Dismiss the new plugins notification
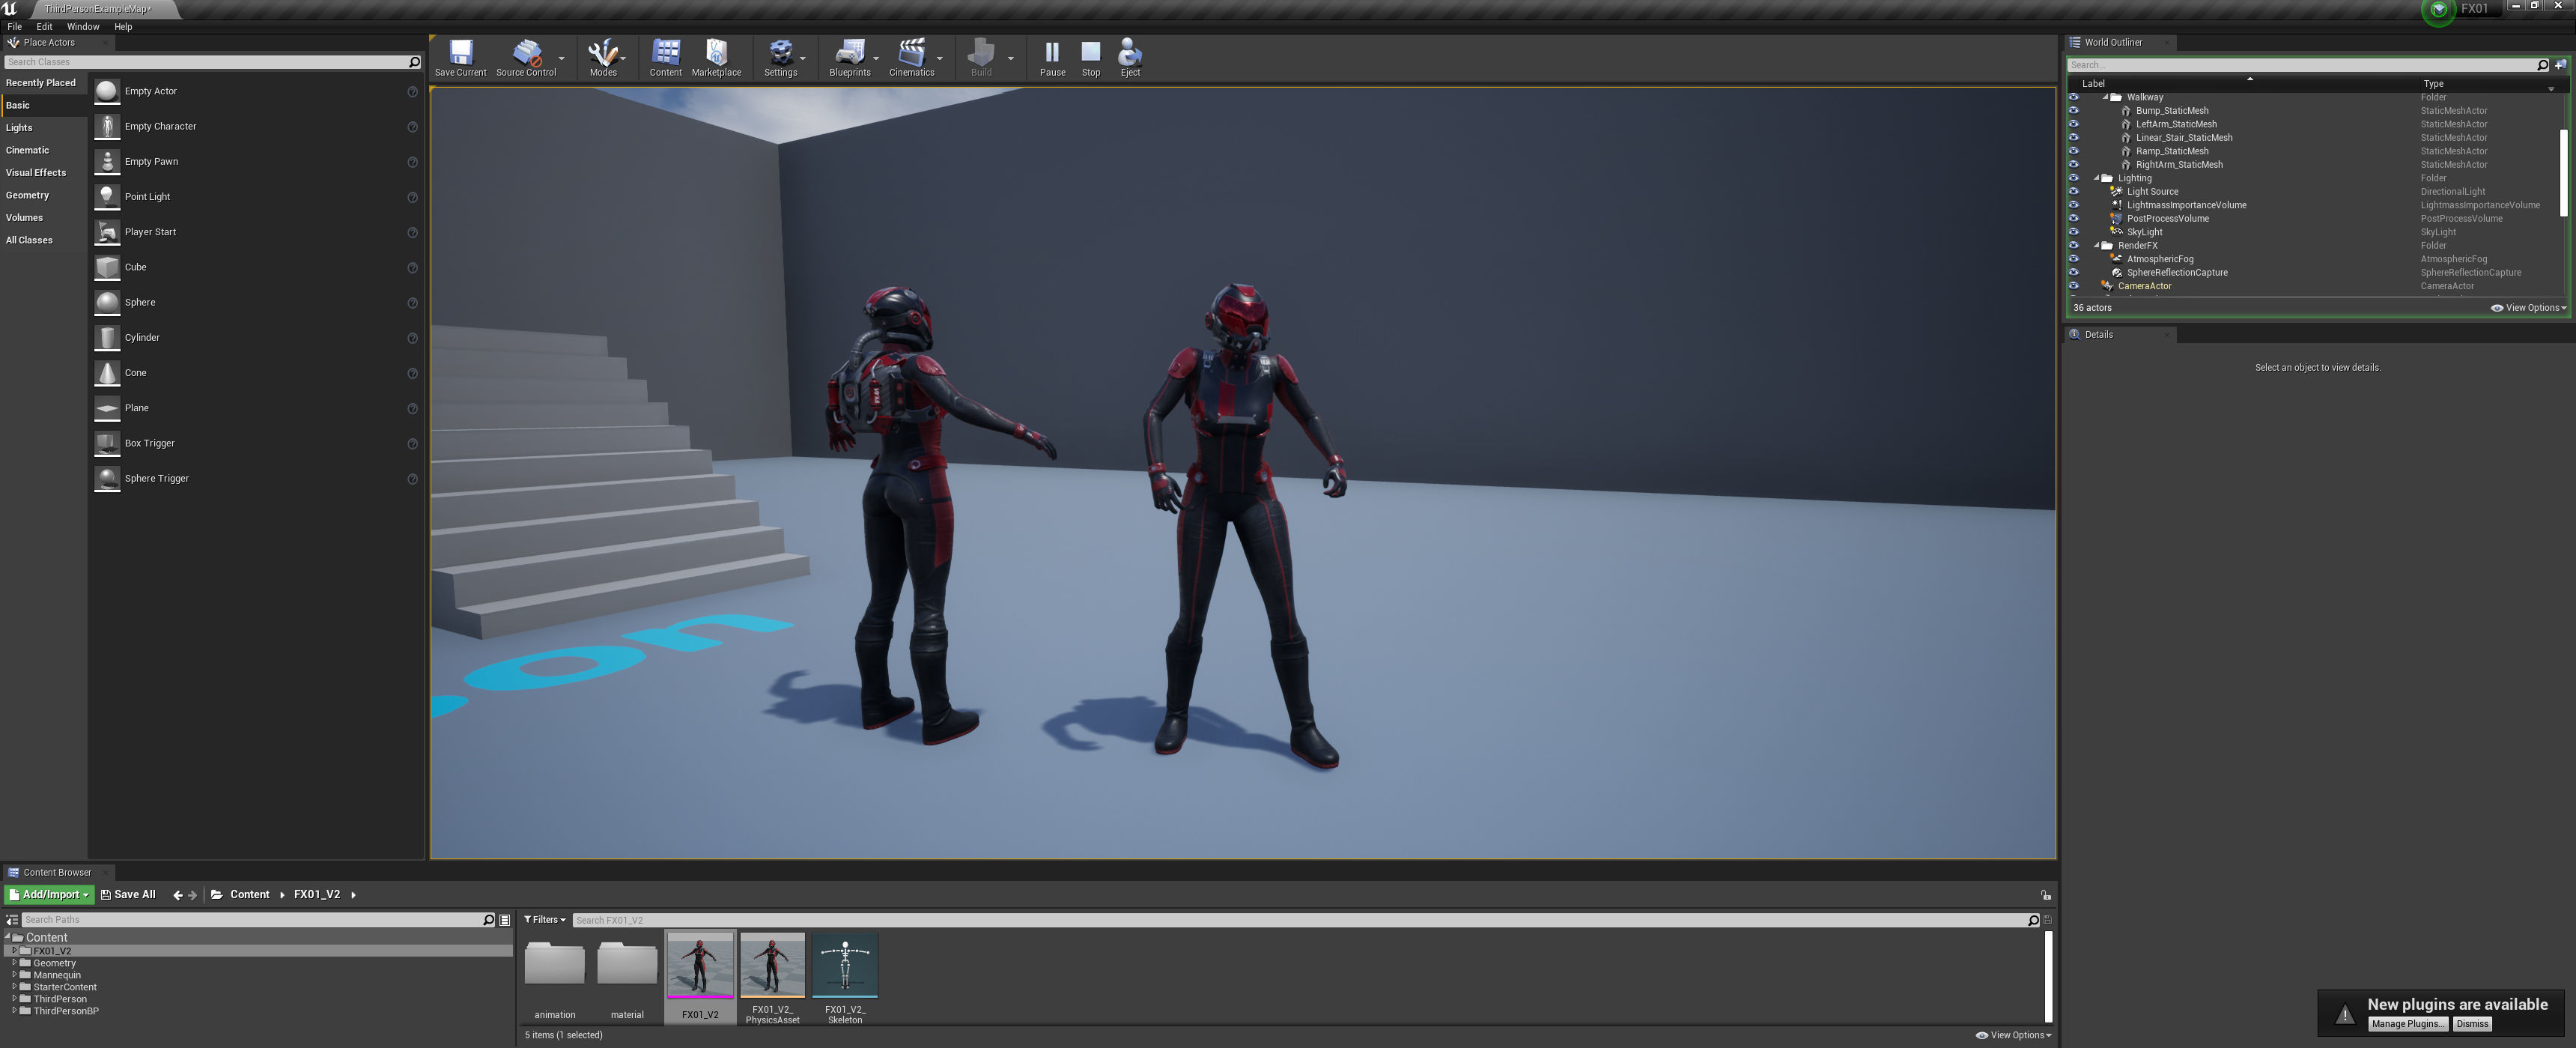Screen dimensions: 2576x1048 pos(2471,1024)
